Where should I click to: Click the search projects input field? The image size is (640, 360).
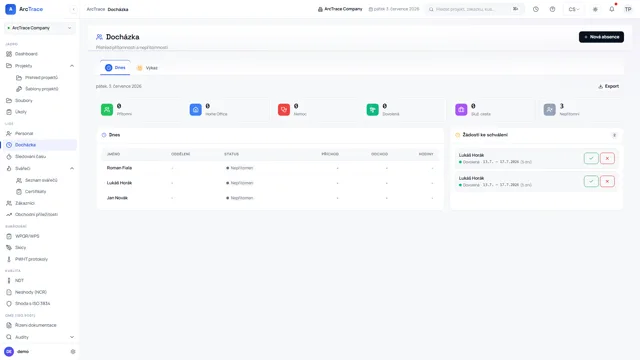474,9
